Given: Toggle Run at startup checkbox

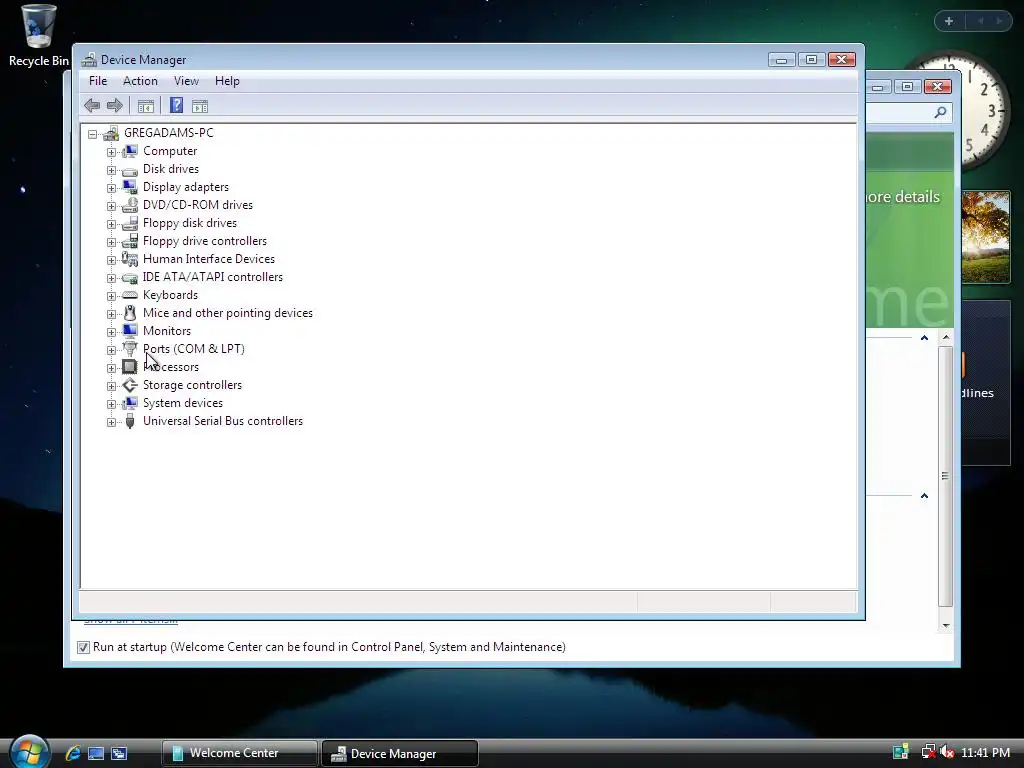Looking at the screenshot, I should pyautogui.click(x=83, y=647).
